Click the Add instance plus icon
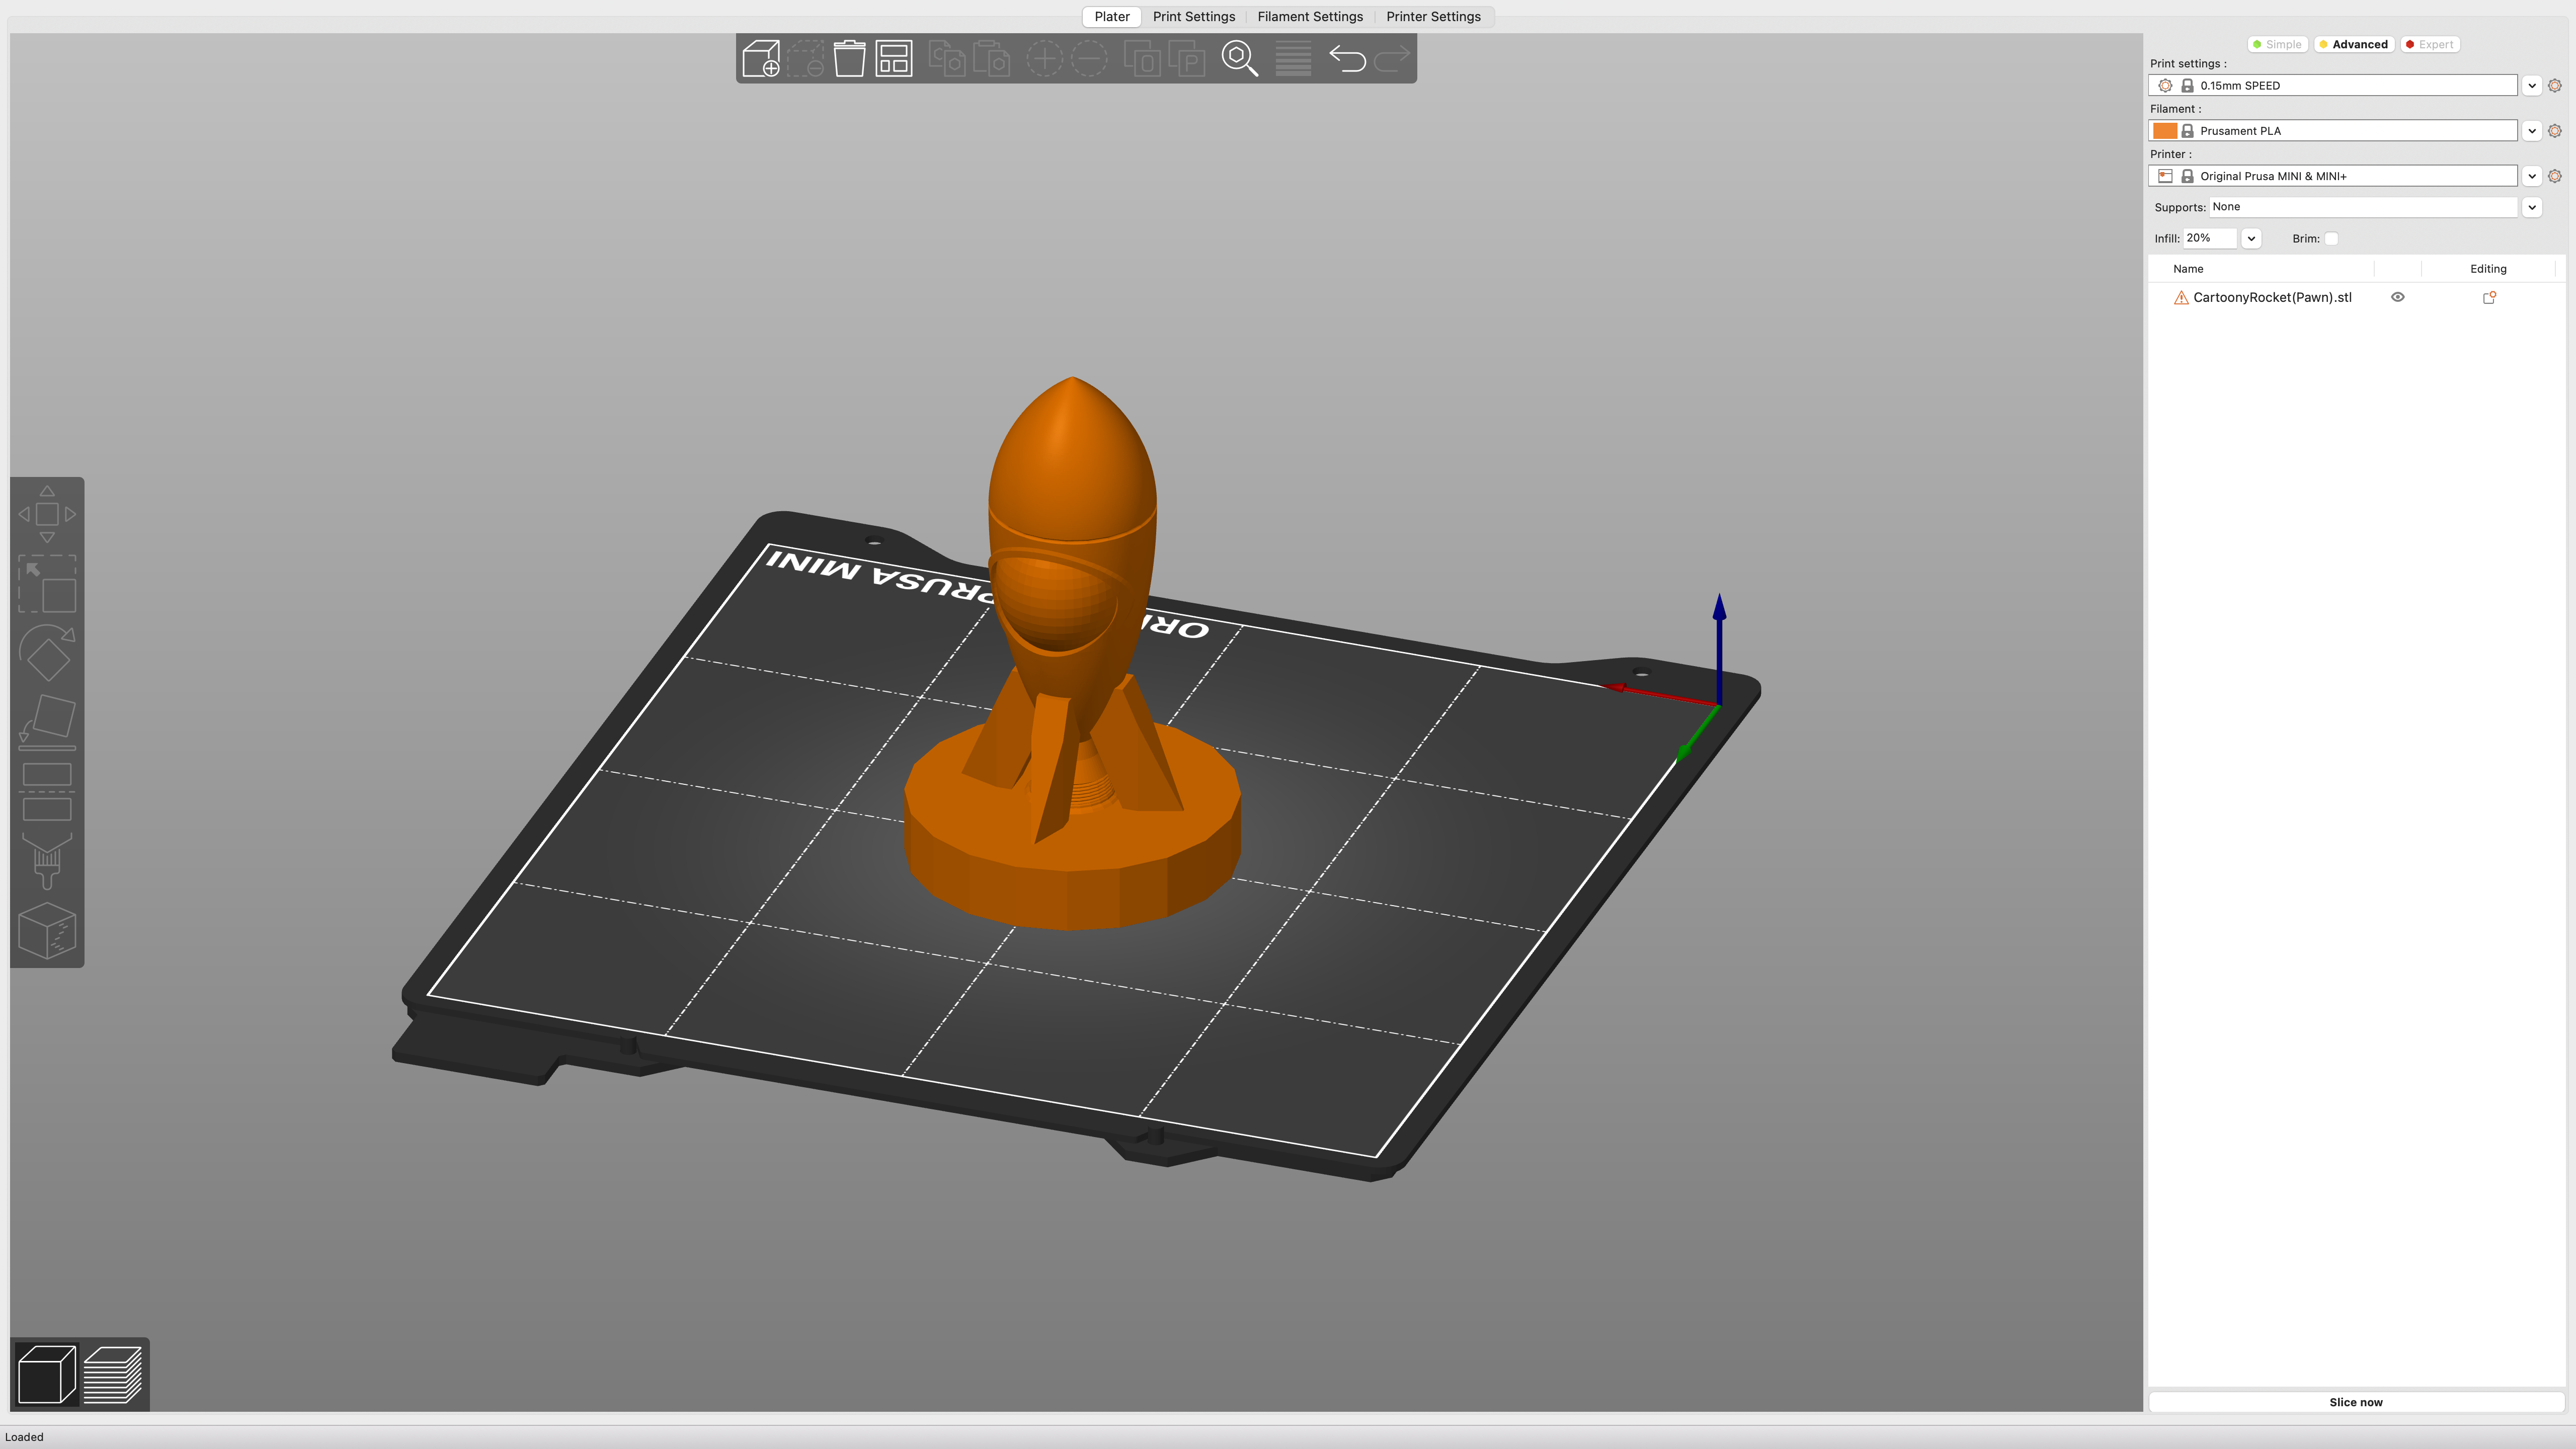 pyautogui.click(x=1044, y=58)
